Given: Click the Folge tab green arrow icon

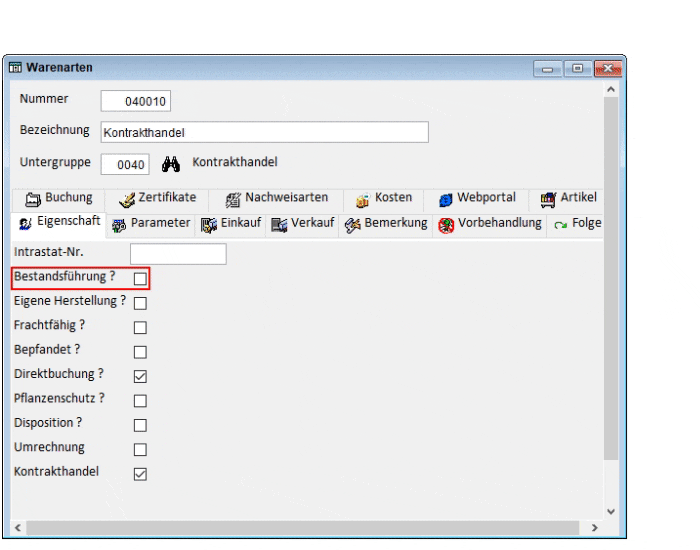Looking at the screenshot, I should coord(560,225).
